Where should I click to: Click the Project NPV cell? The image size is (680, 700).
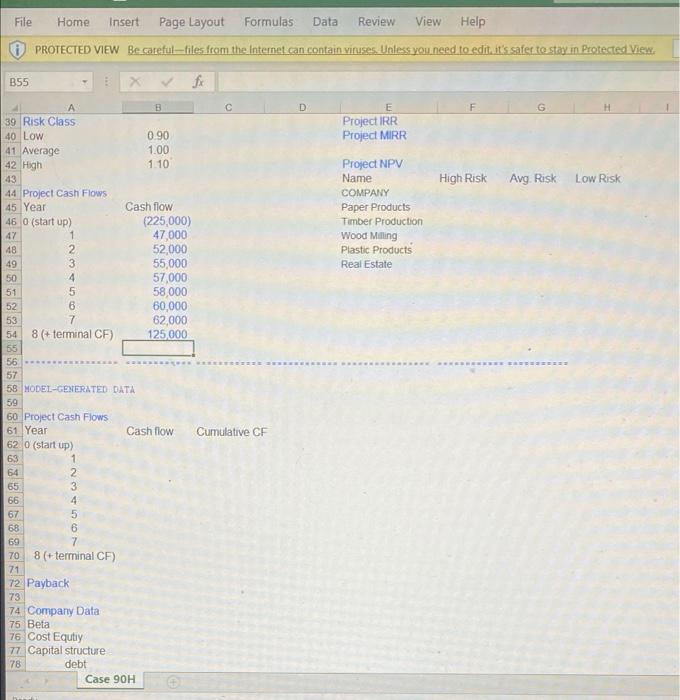[372, 164]
